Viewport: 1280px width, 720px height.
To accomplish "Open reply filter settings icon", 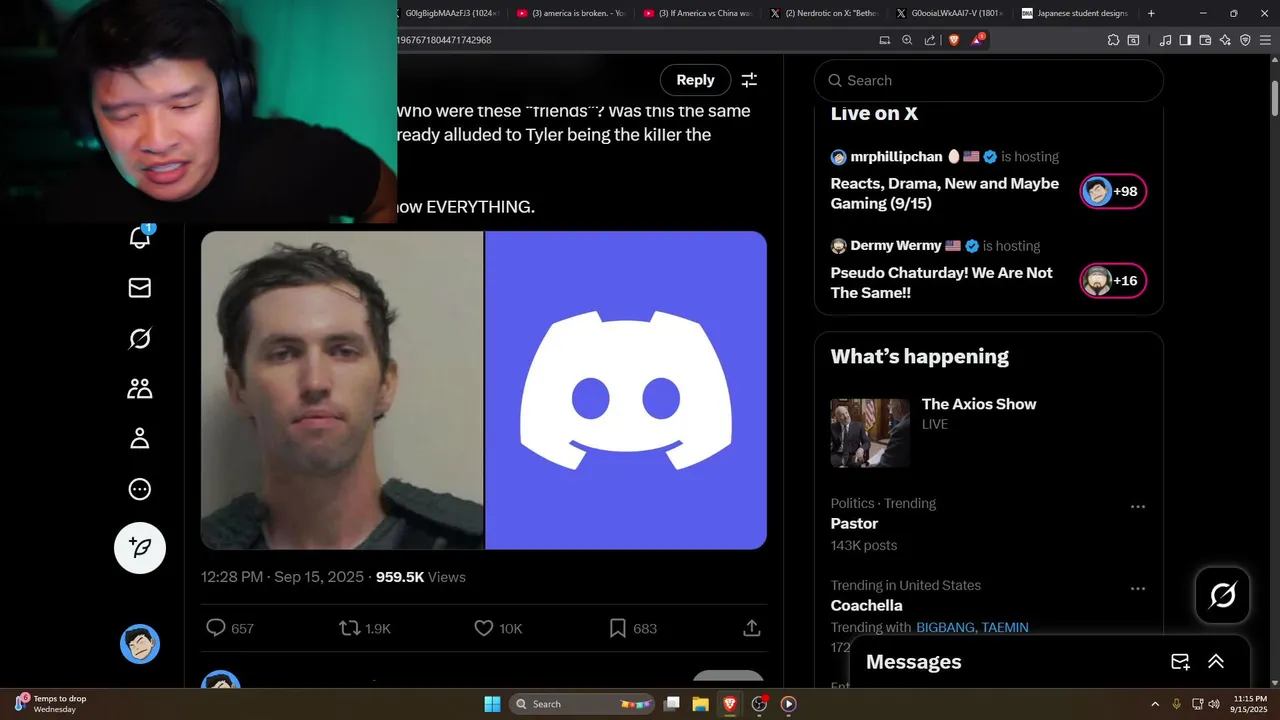I will (x=749, y=80).
